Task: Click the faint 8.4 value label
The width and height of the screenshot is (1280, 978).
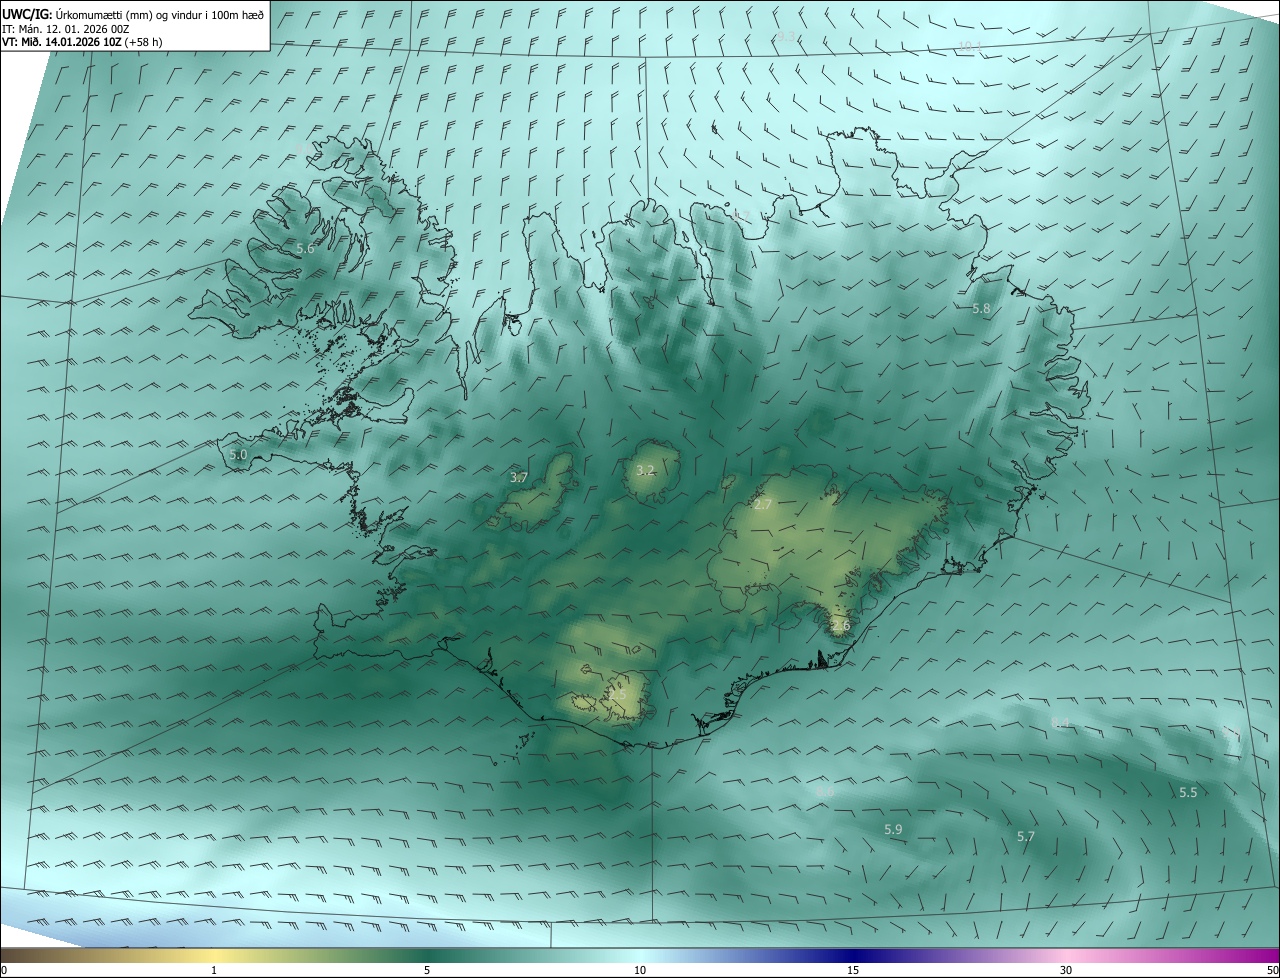Action: [x=1060, y=722]
